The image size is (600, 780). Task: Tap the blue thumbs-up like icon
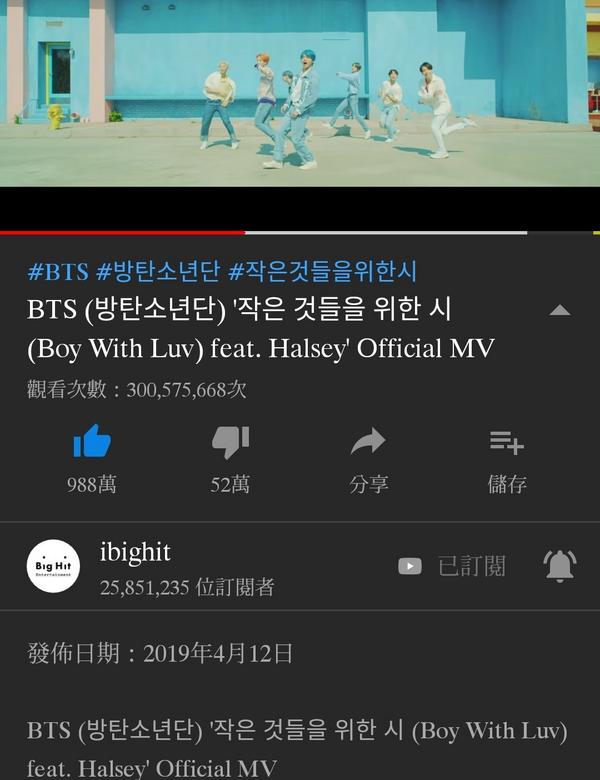click(92, 441)
